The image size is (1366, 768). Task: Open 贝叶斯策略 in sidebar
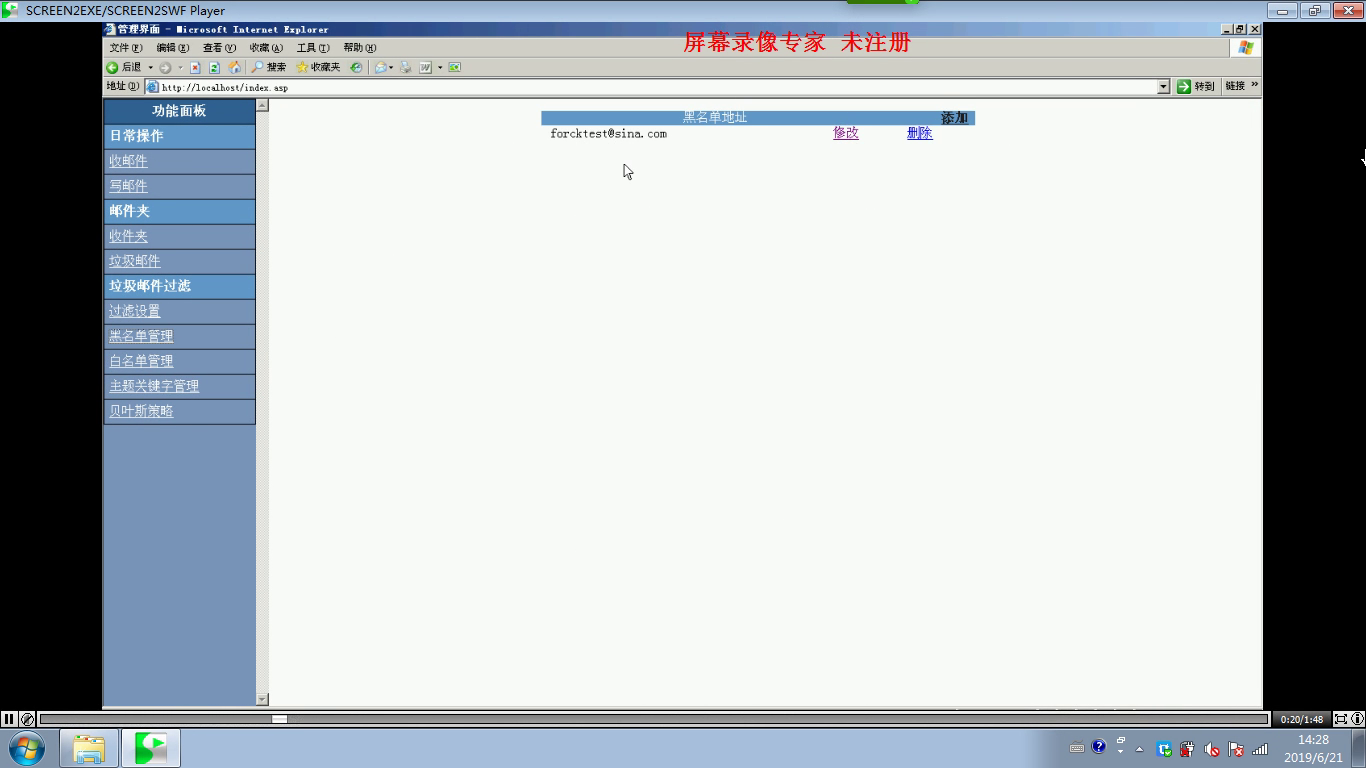point(141,411)
